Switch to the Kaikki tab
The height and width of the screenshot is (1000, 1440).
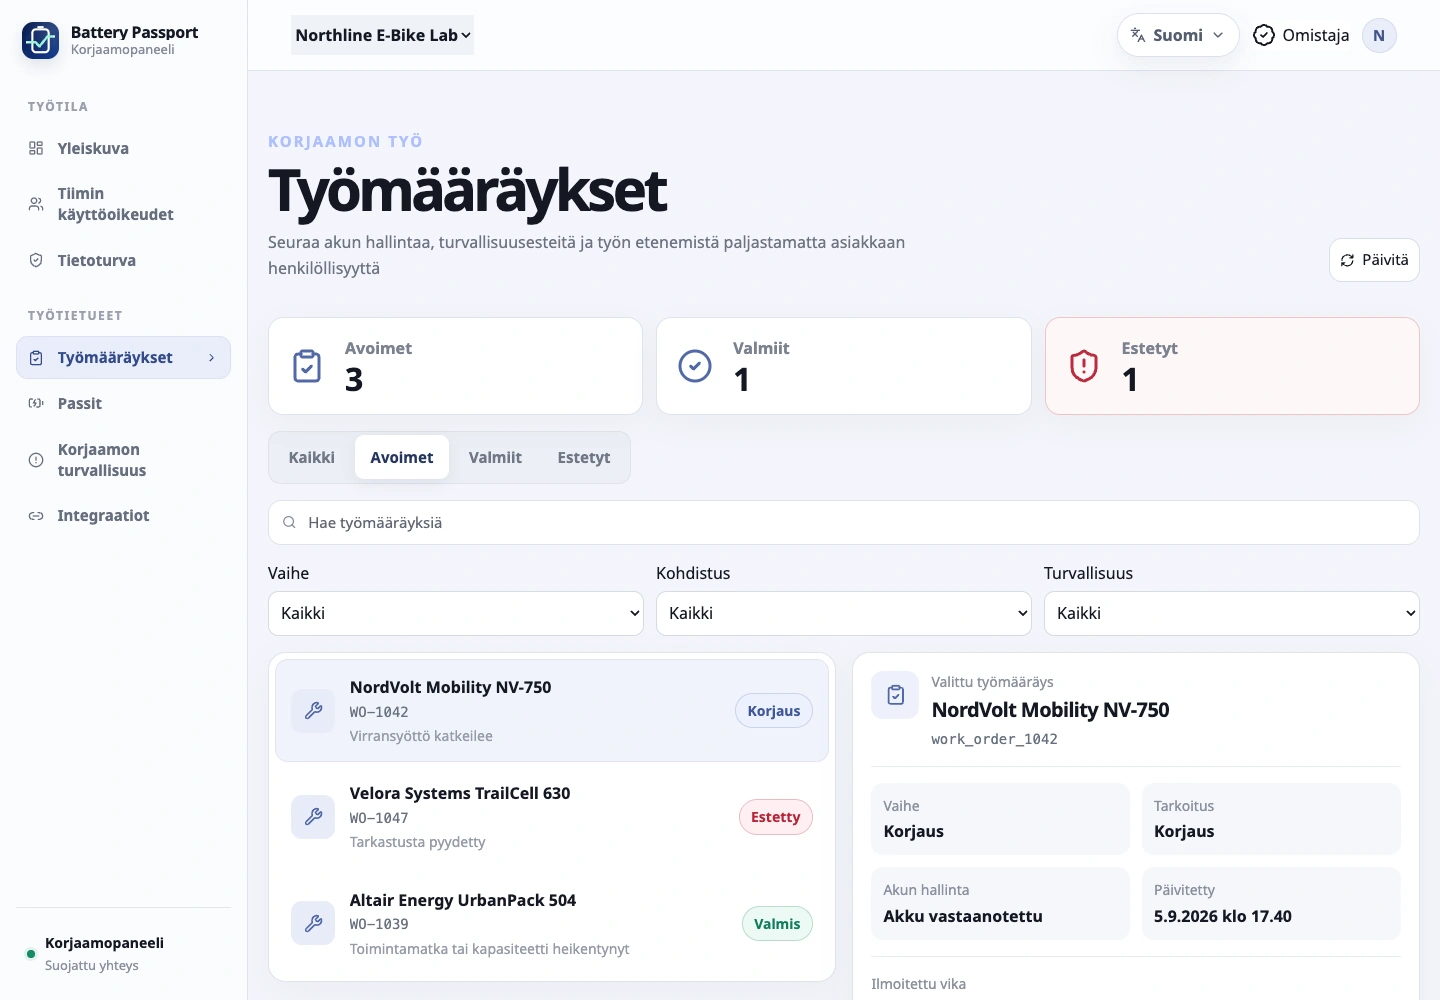(312, 458)
